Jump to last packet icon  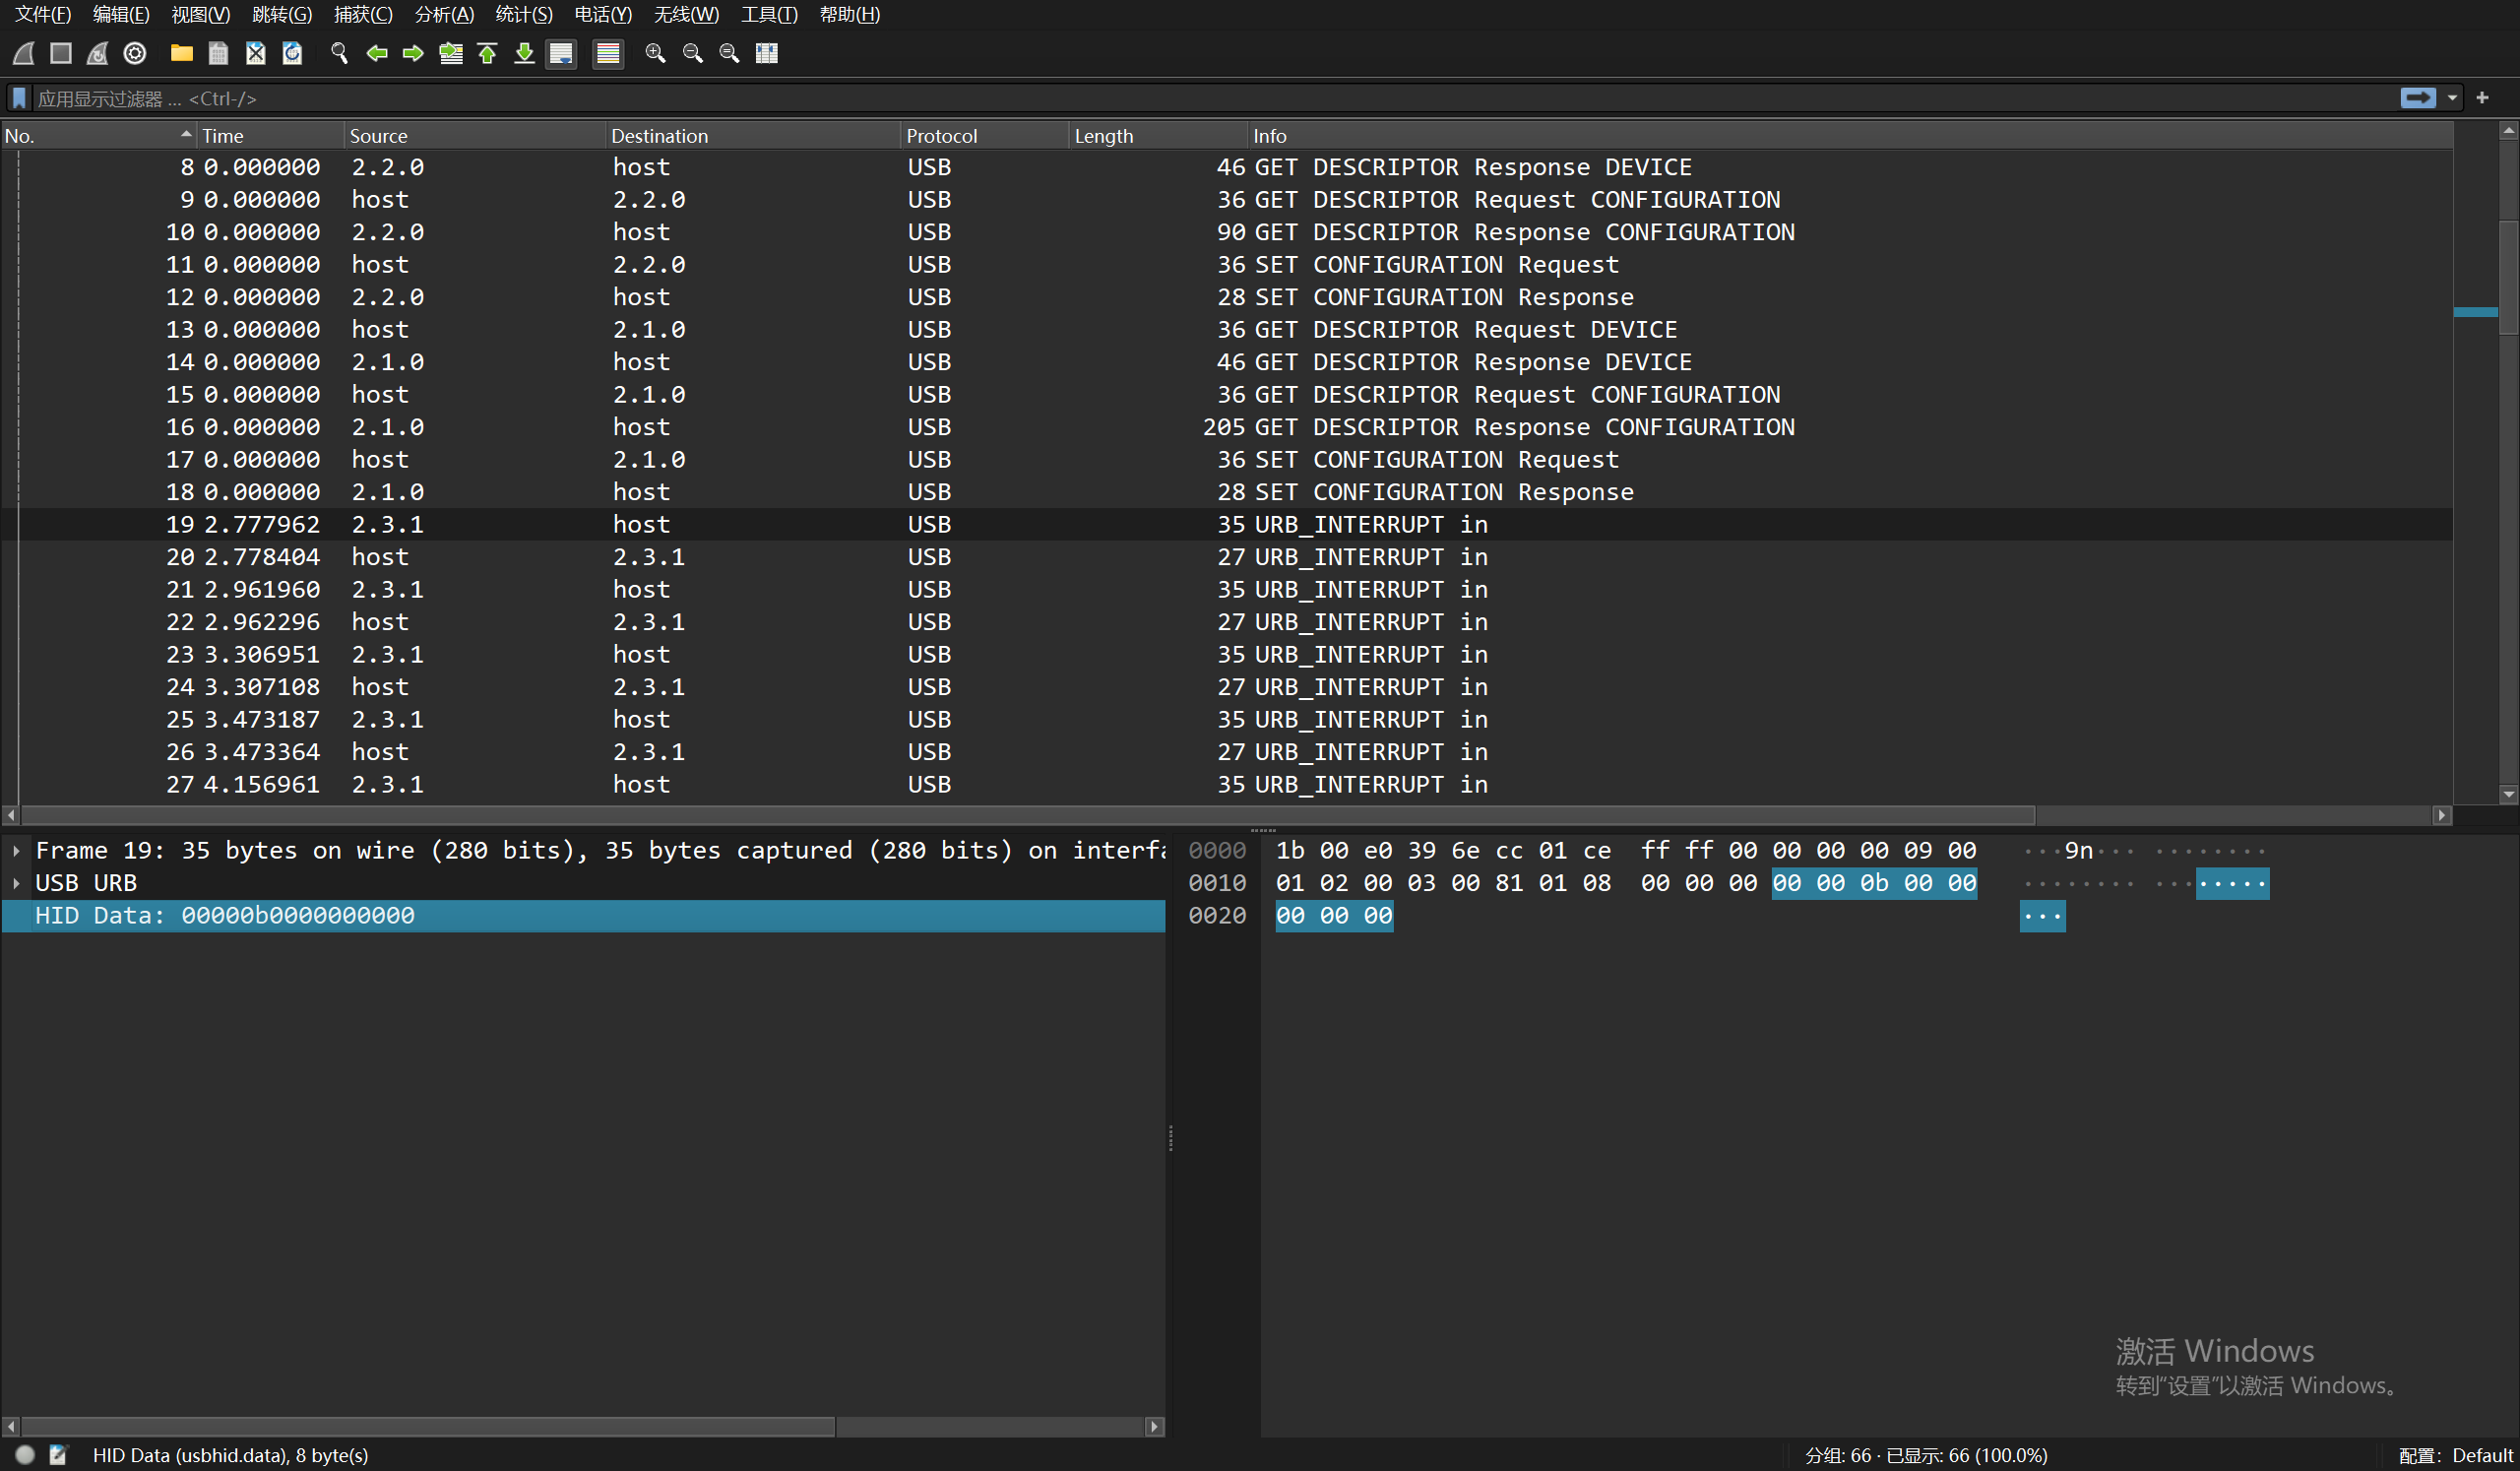point(524,53)
